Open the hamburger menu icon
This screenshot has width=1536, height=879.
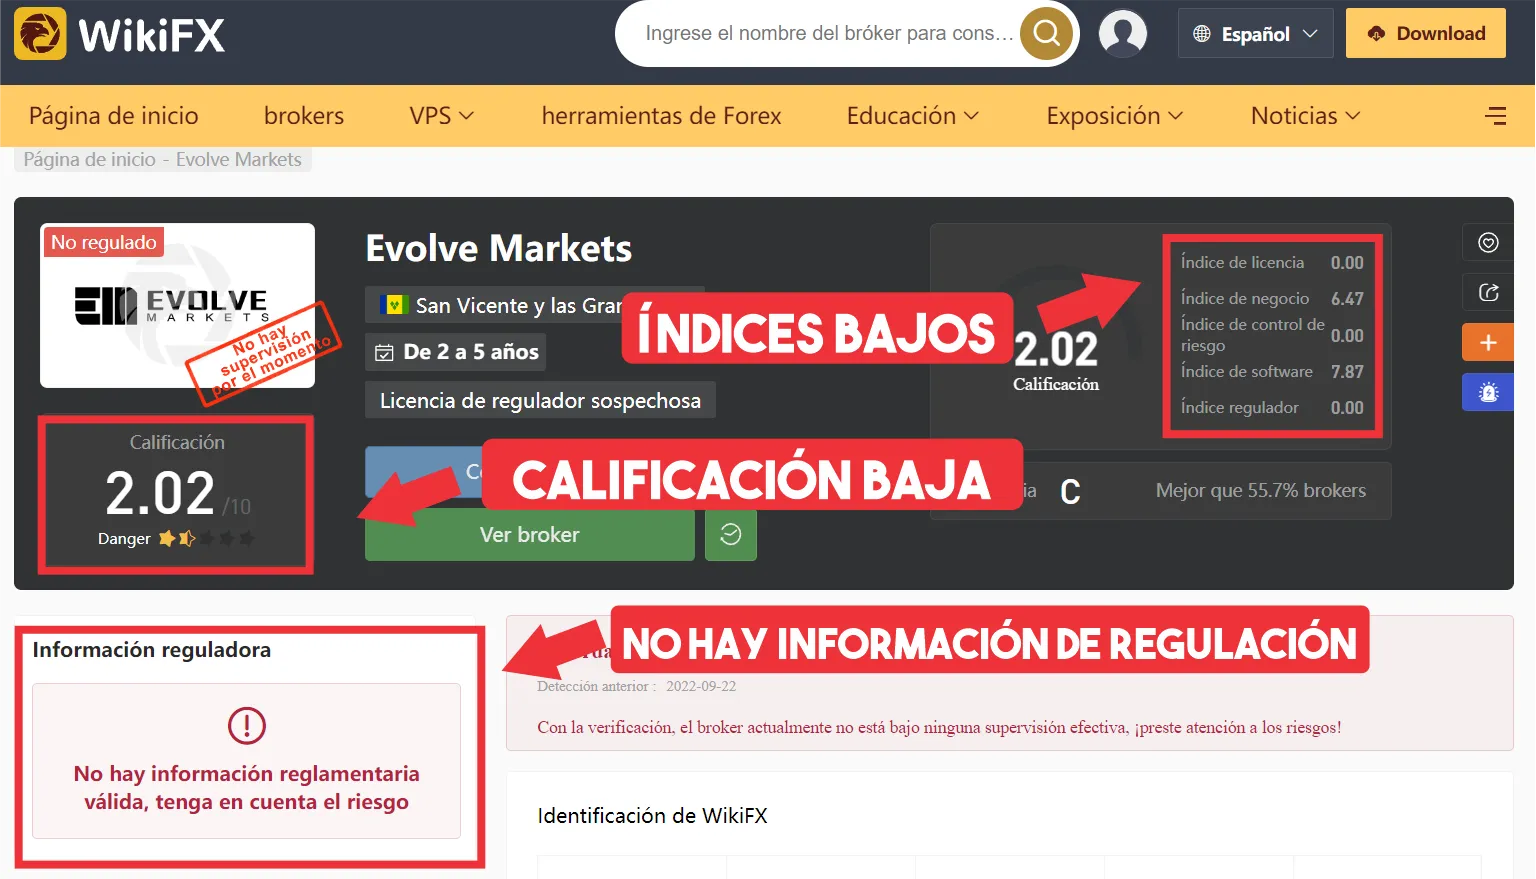1496,116
